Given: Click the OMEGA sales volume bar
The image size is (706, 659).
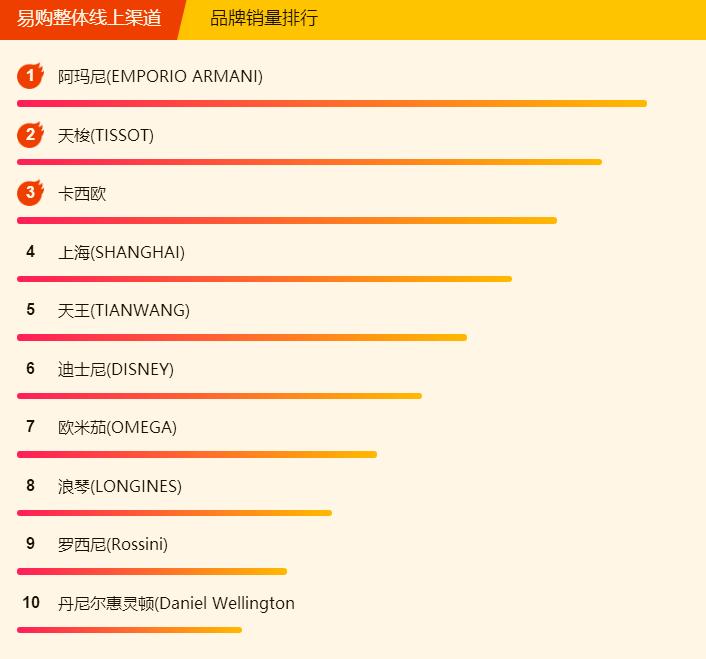Looking at the screenshot, I should 197,454.
